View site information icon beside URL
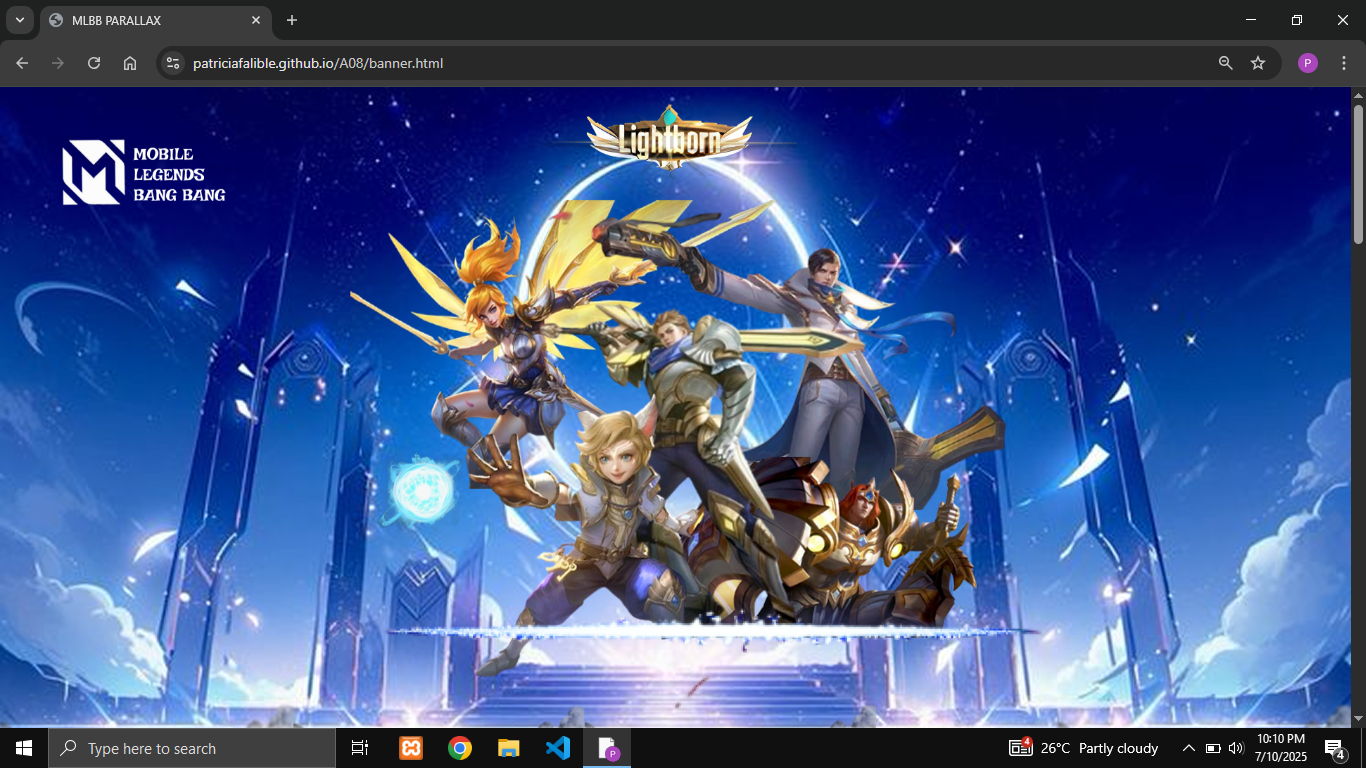1366x768 pixels. 173,63
